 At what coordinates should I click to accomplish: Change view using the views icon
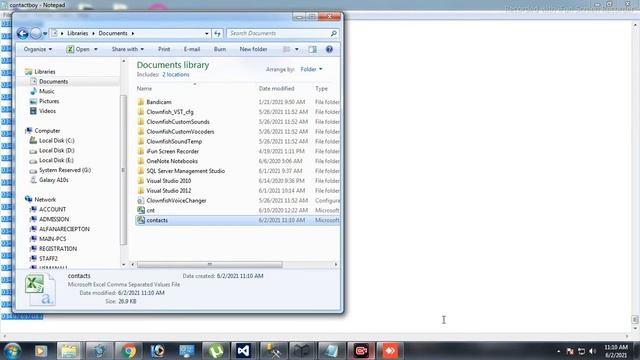tap(287, 49)
